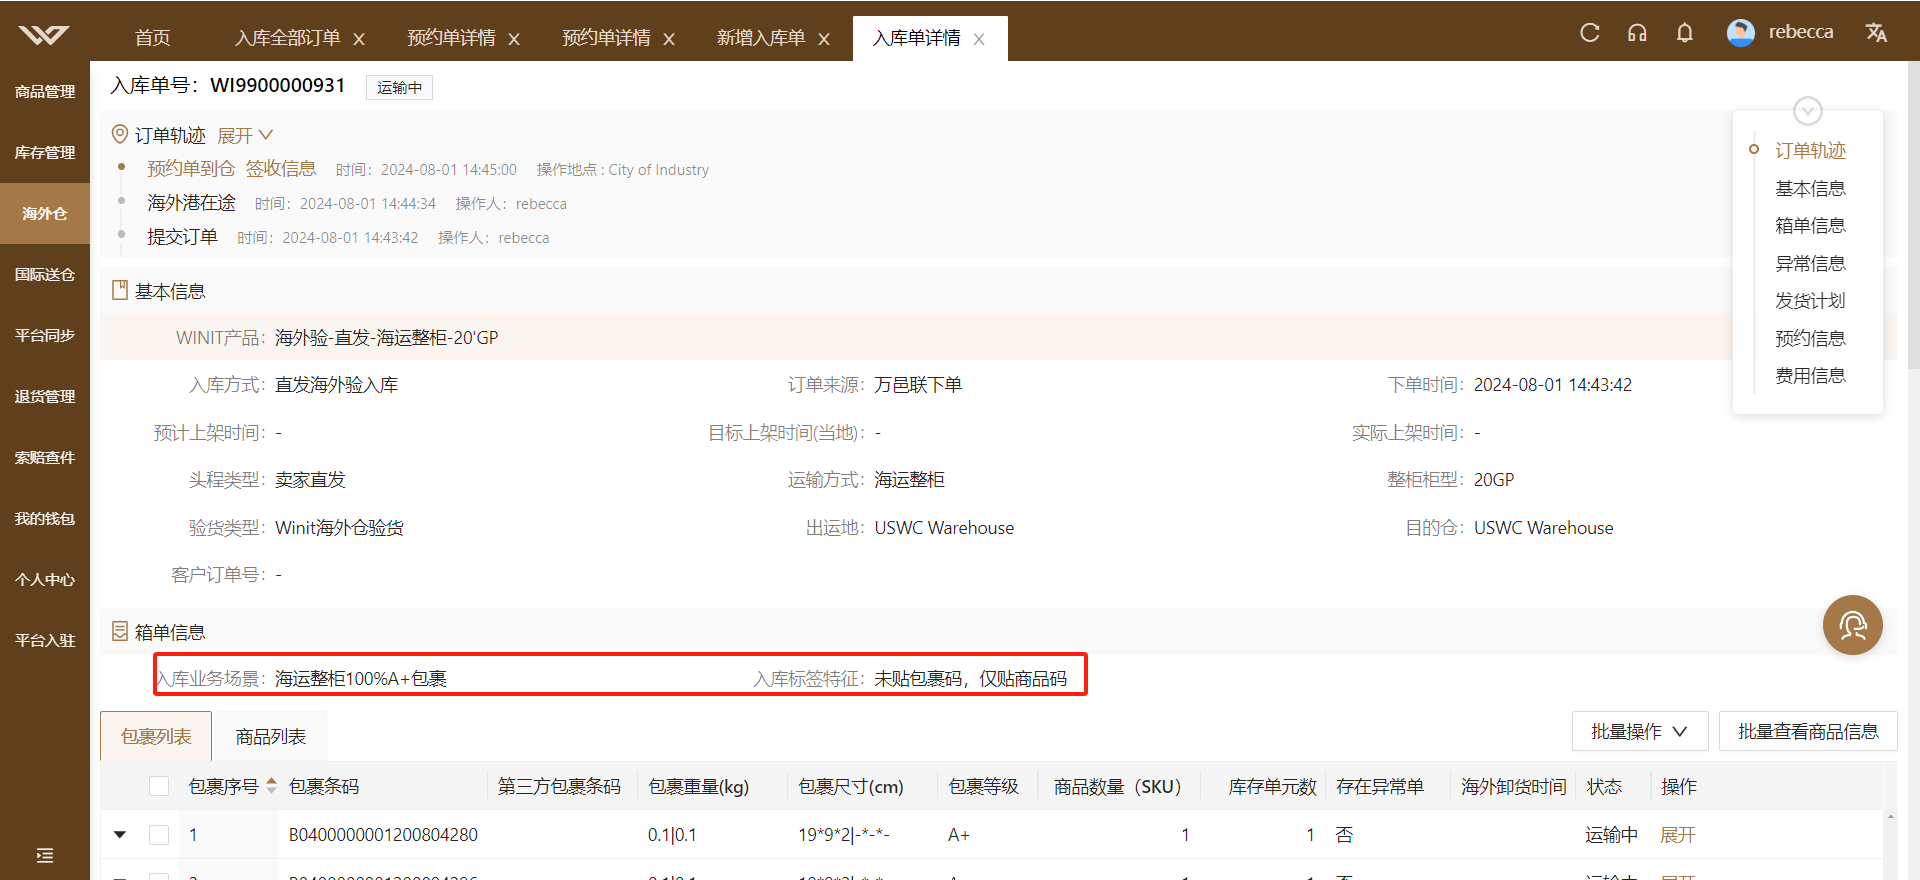Toggle the select-all packages checkbox

click(x=159, y=786)
